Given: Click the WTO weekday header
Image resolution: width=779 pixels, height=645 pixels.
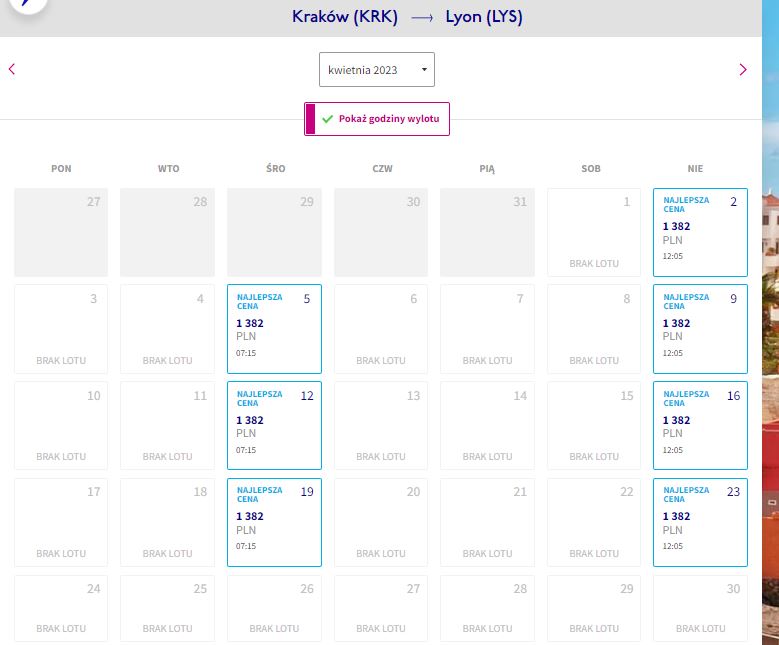Looking at the screenshot, I should pyautogui.click(x=168, y=168).
